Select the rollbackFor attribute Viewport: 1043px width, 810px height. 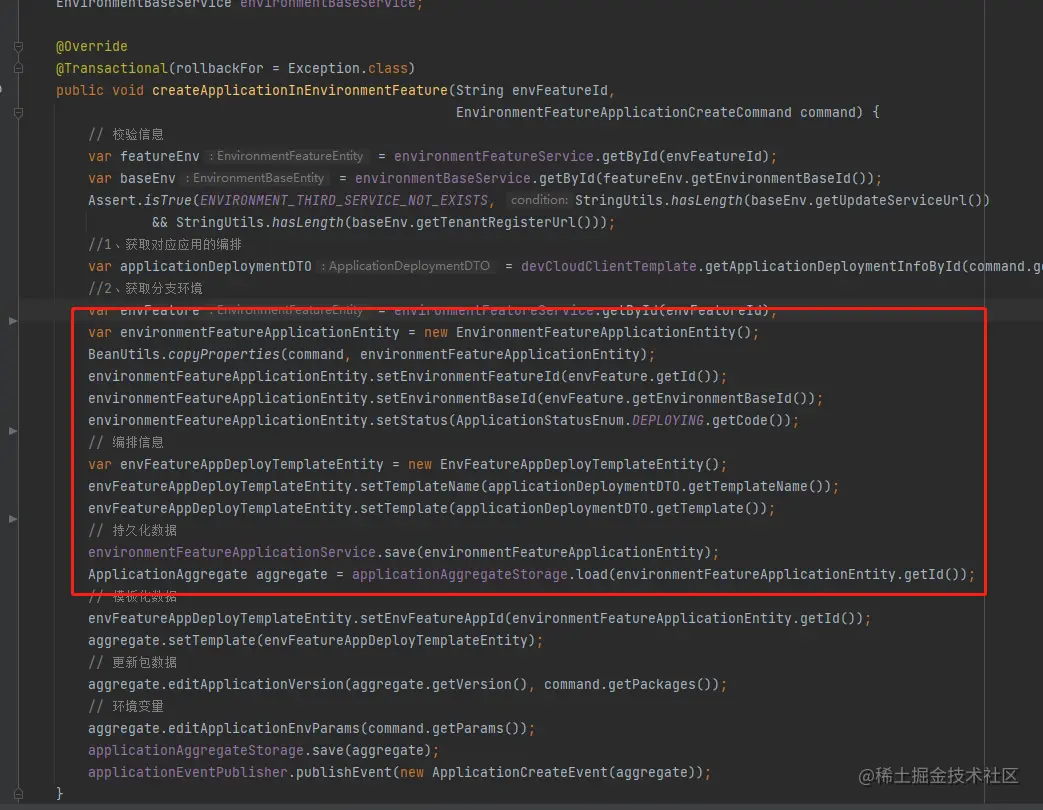click(220, 68)
